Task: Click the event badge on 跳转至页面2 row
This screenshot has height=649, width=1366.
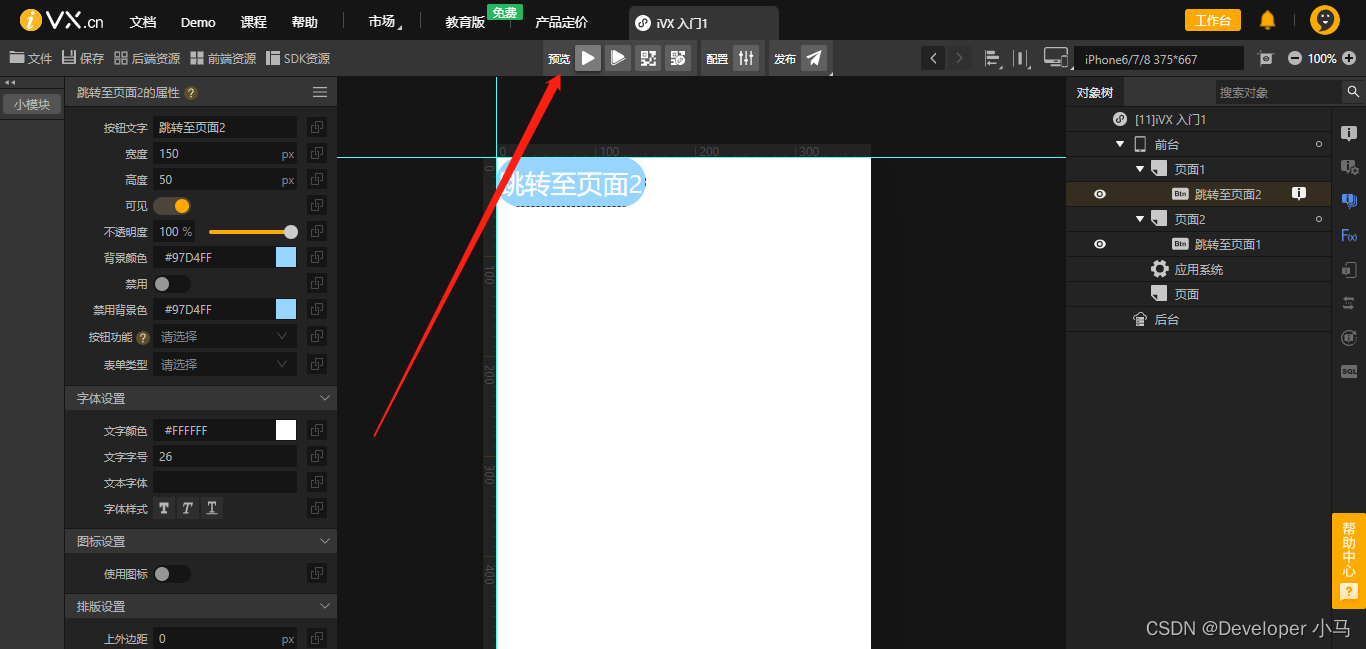Action: click(x=1299, y=194)
